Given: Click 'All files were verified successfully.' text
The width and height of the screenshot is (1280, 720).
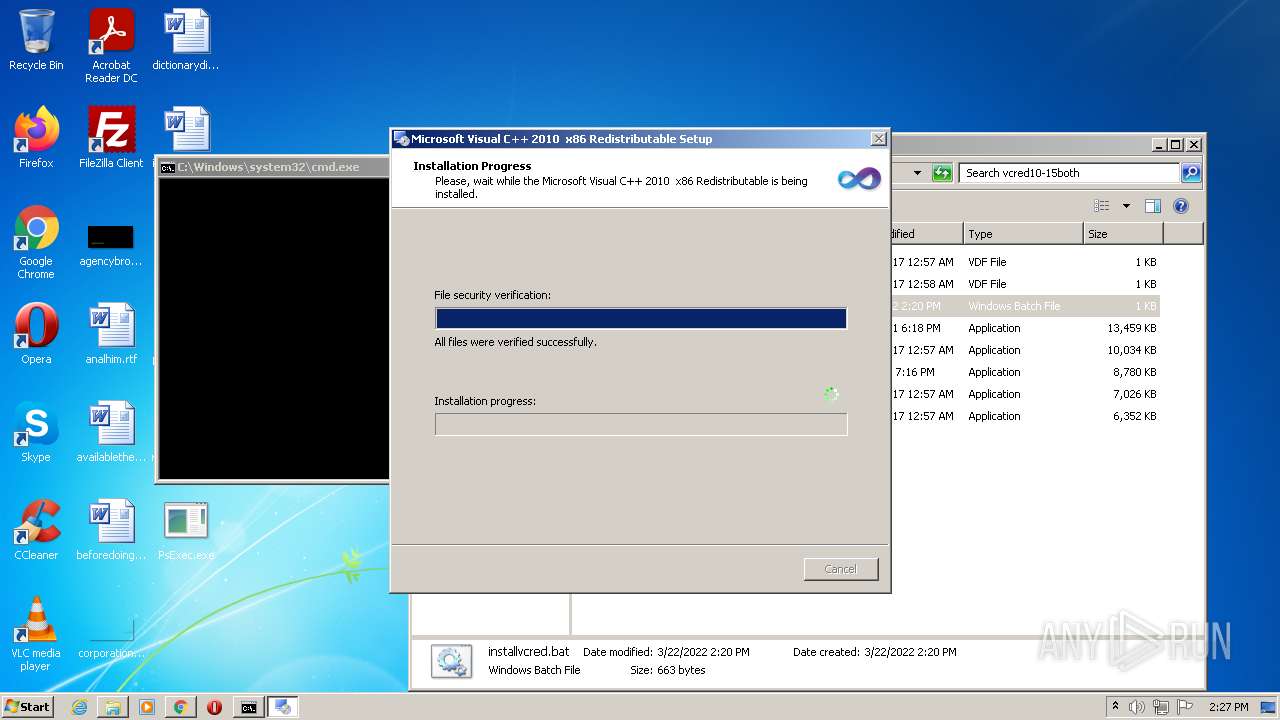Looking at the screenshot, I should tap(515, 342).
